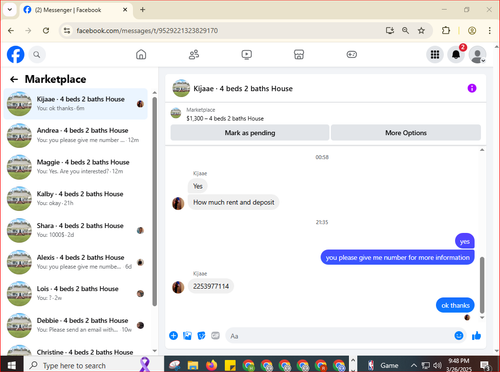Open Shara conversation in list
The image size is (500, 372).
pos(76,230)
